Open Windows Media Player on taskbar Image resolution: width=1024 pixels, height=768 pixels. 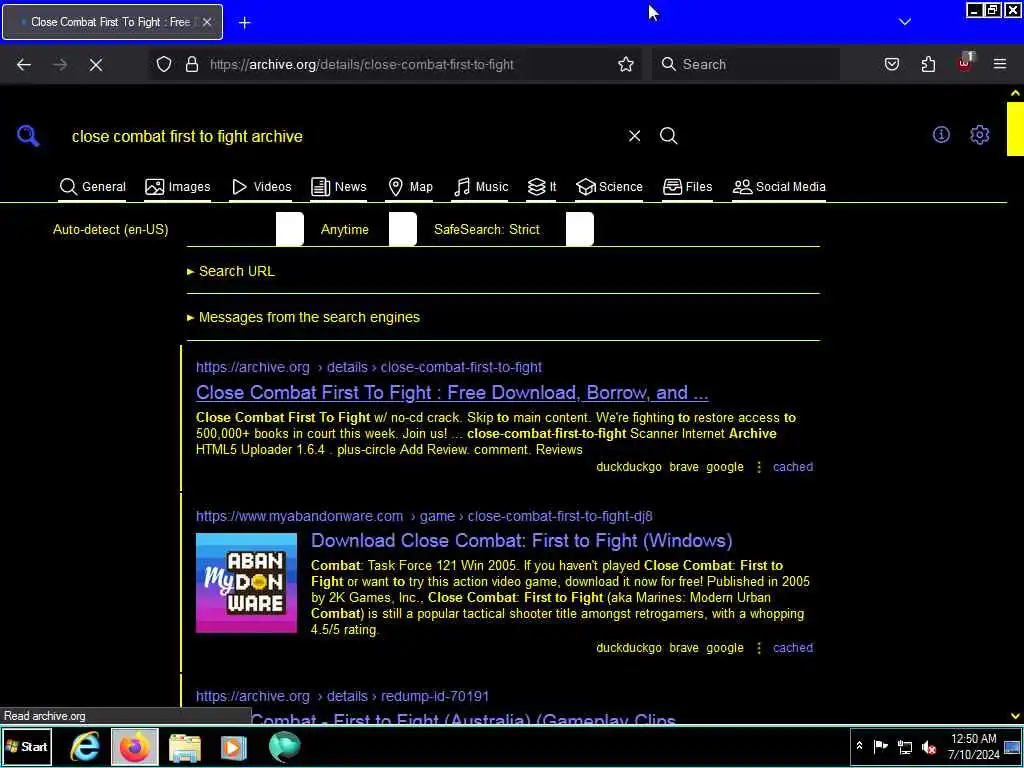click(233, 747)
